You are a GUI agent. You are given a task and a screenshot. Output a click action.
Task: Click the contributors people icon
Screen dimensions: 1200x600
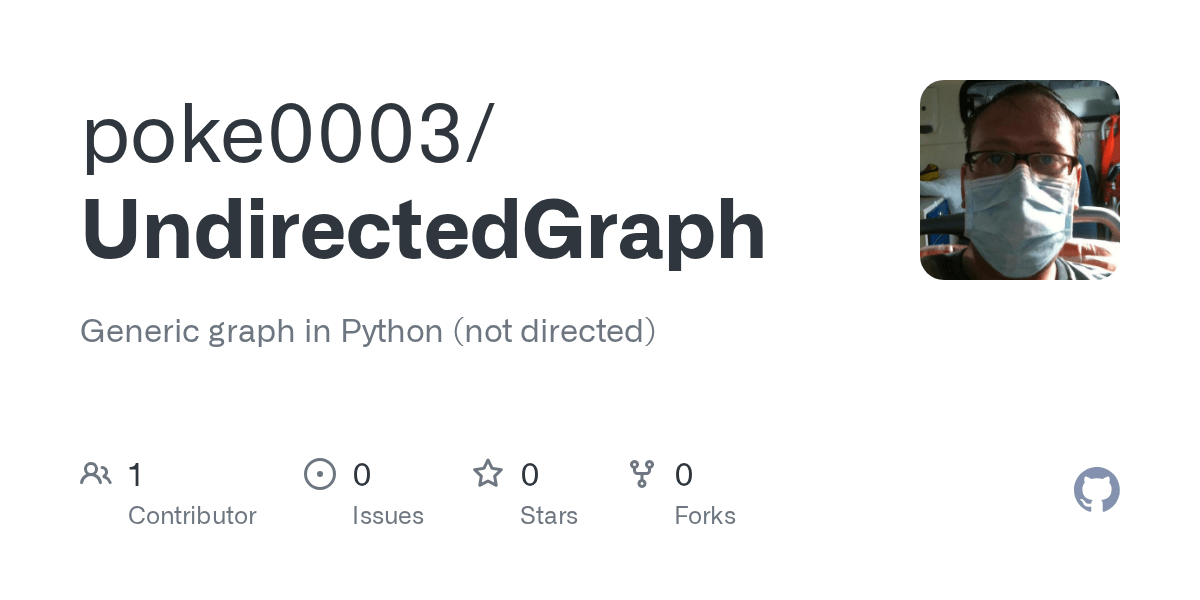pos(96,474)
